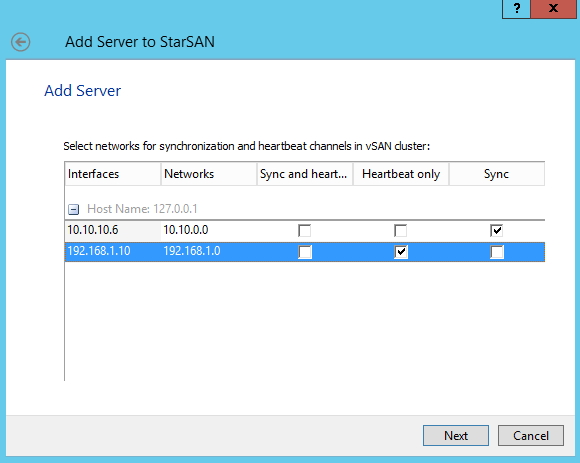Select the 10.10.10.6 interface row
This screenshot has height=463, width=580.
[304, 230]
